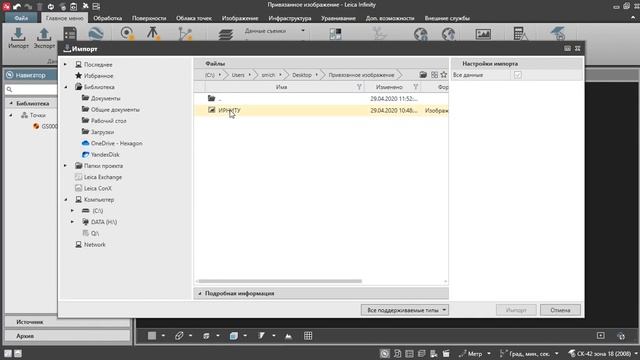Image resolution: width=640 pixels, height=360 pixels.
Task: Click the image picture icon in the ribbon
Action: (483, 34)
